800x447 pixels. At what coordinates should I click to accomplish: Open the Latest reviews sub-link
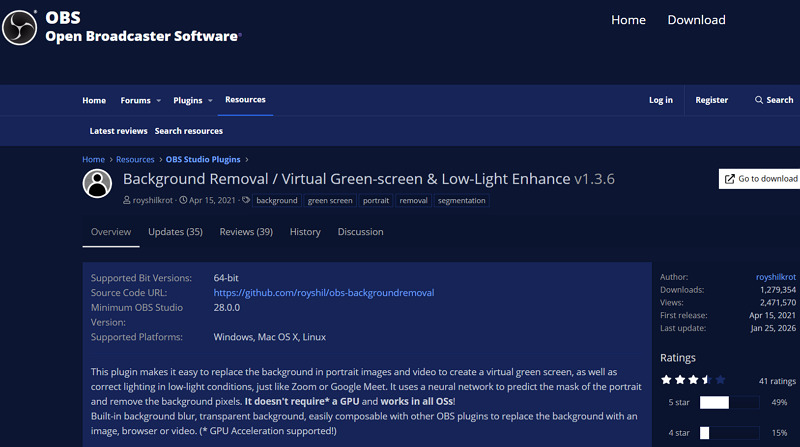[x=118, y=131]
